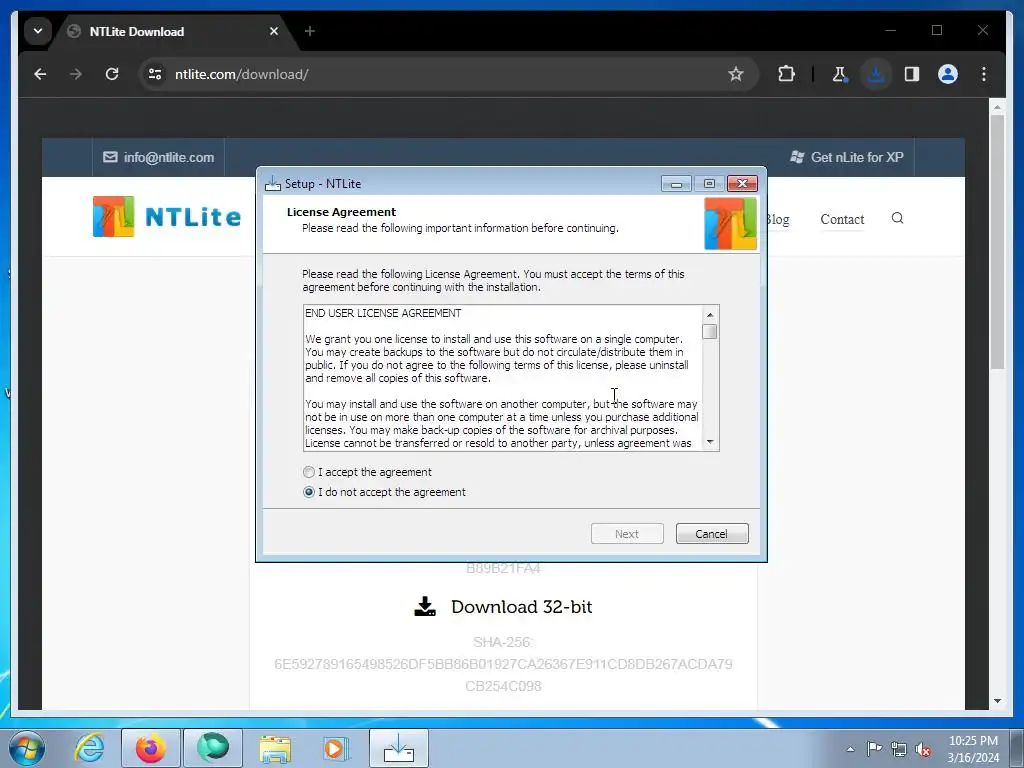The height and width of the screenshot is (768, 1024).
Task: Open Chrome Labs flask icon
Action: 839,74
